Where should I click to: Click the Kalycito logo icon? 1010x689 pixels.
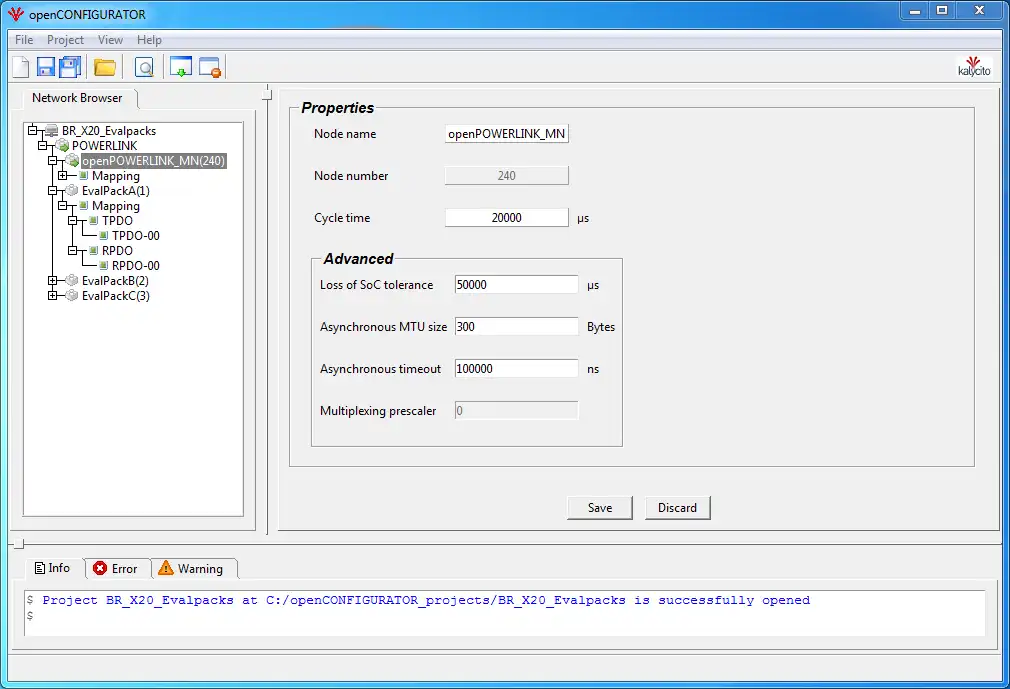tap(974, 66)
